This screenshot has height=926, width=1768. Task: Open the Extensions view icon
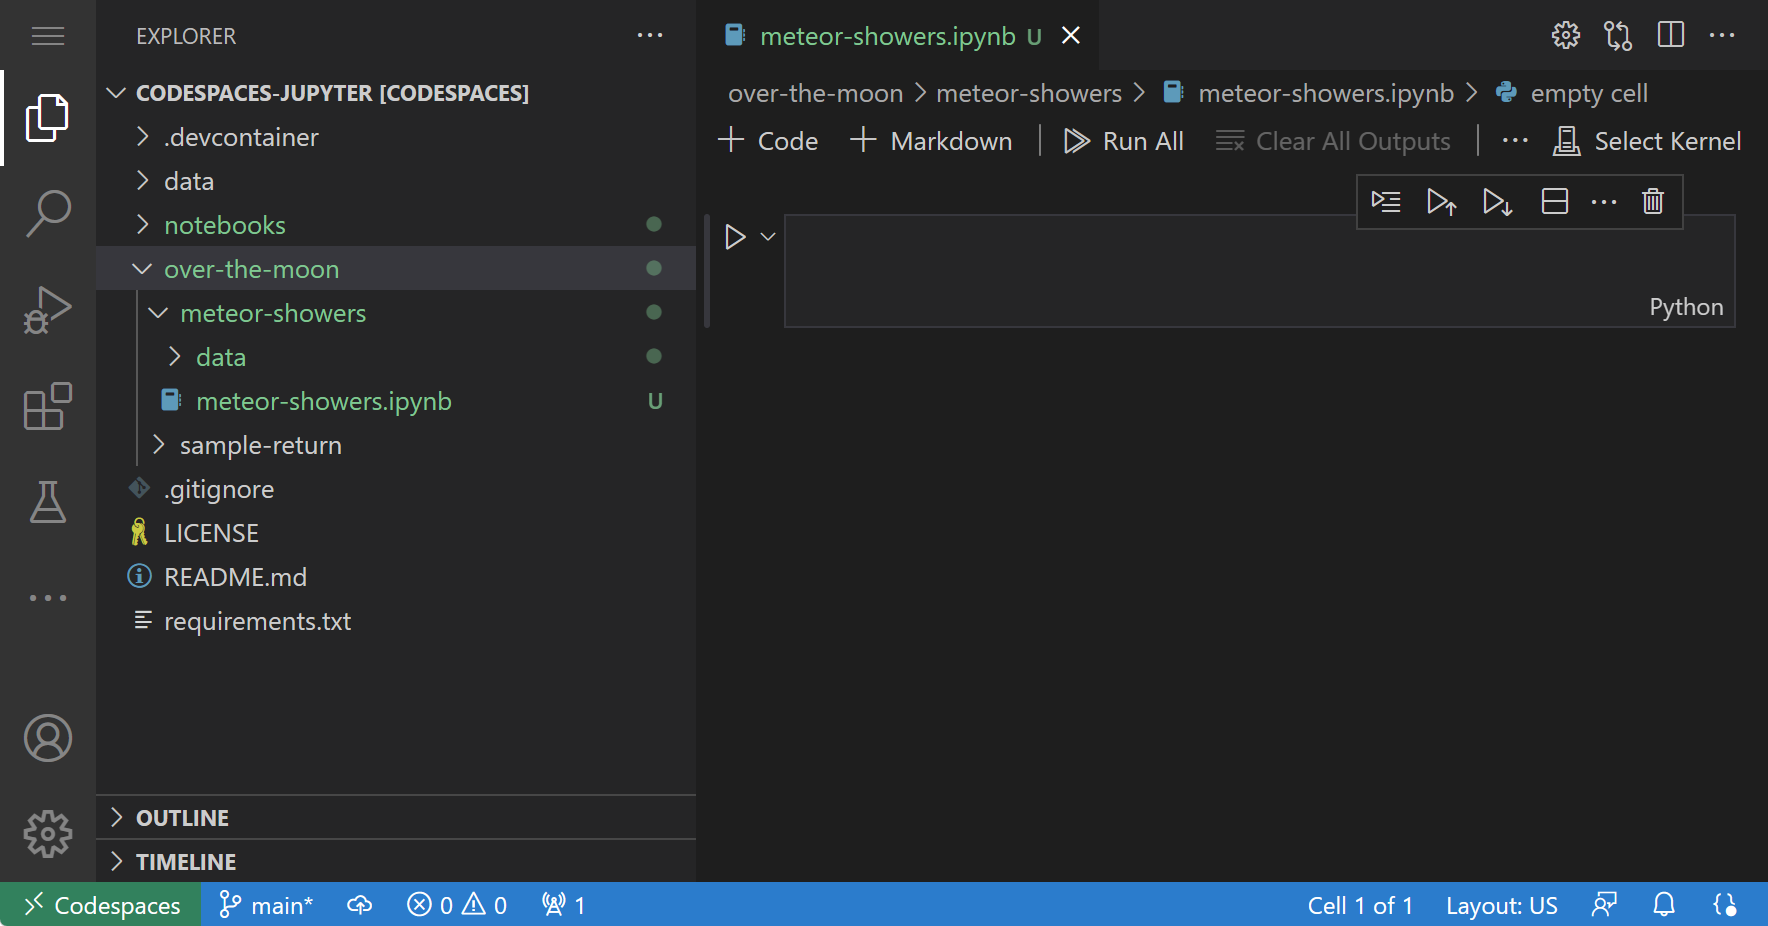48,406
